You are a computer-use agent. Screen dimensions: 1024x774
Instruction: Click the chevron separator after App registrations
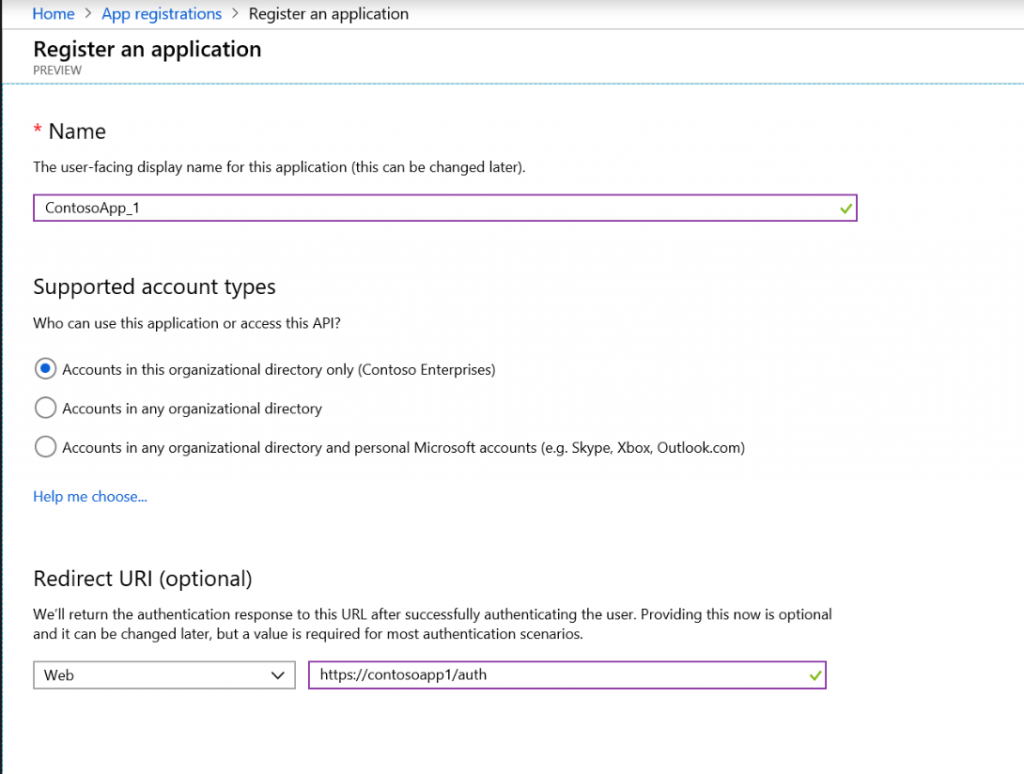235,14
